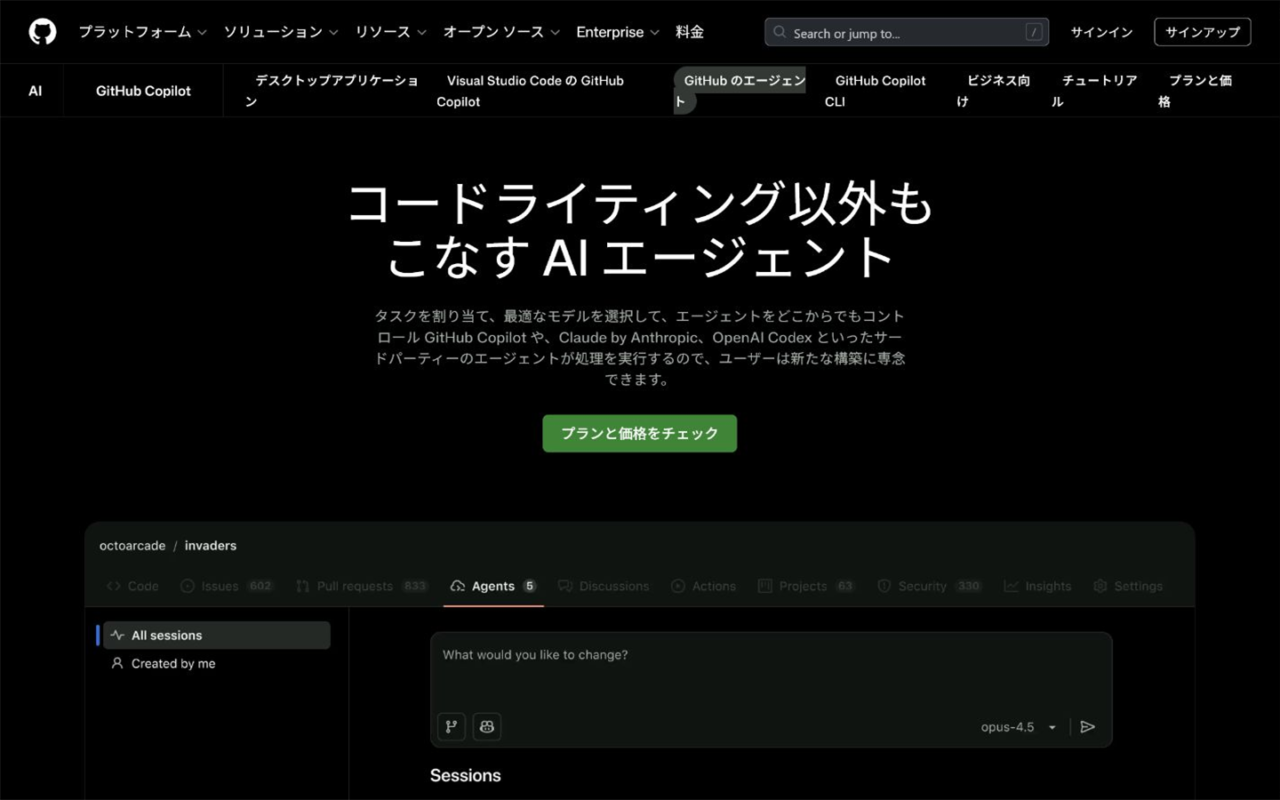The height and width of the screenshot is (800, 1280).
Task: Click the Sessions heading
Action: (465, 775)
